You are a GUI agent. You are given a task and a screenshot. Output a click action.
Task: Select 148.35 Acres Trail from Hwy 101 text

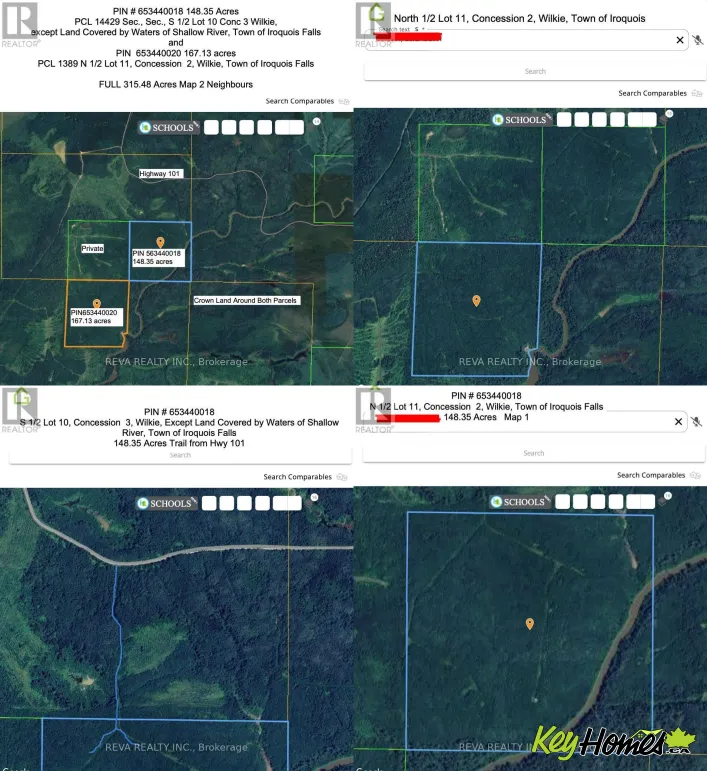(x=179, y=443)
